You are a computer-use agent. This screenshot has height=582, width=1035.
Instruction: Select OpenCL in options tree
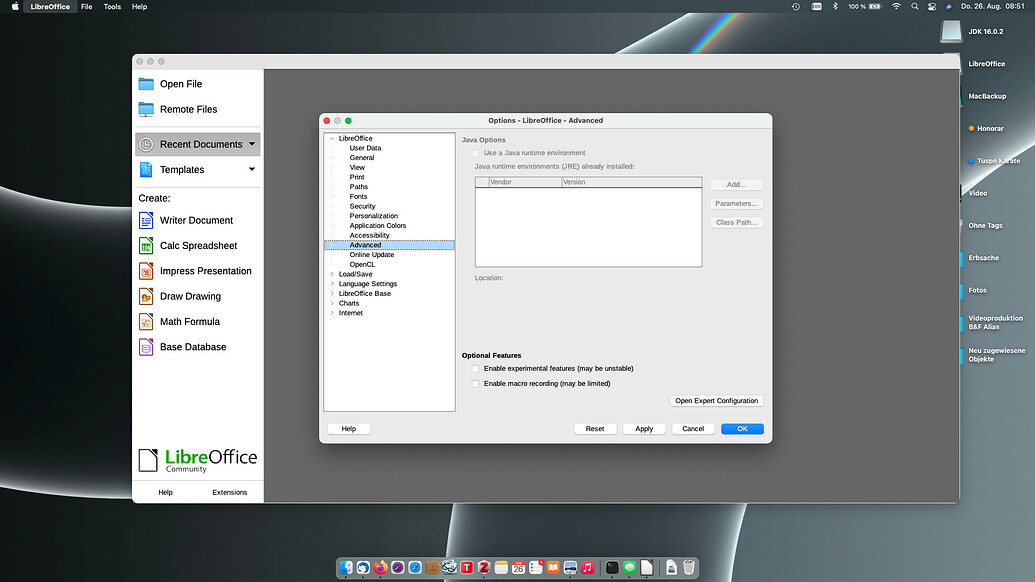pos(362,265)
